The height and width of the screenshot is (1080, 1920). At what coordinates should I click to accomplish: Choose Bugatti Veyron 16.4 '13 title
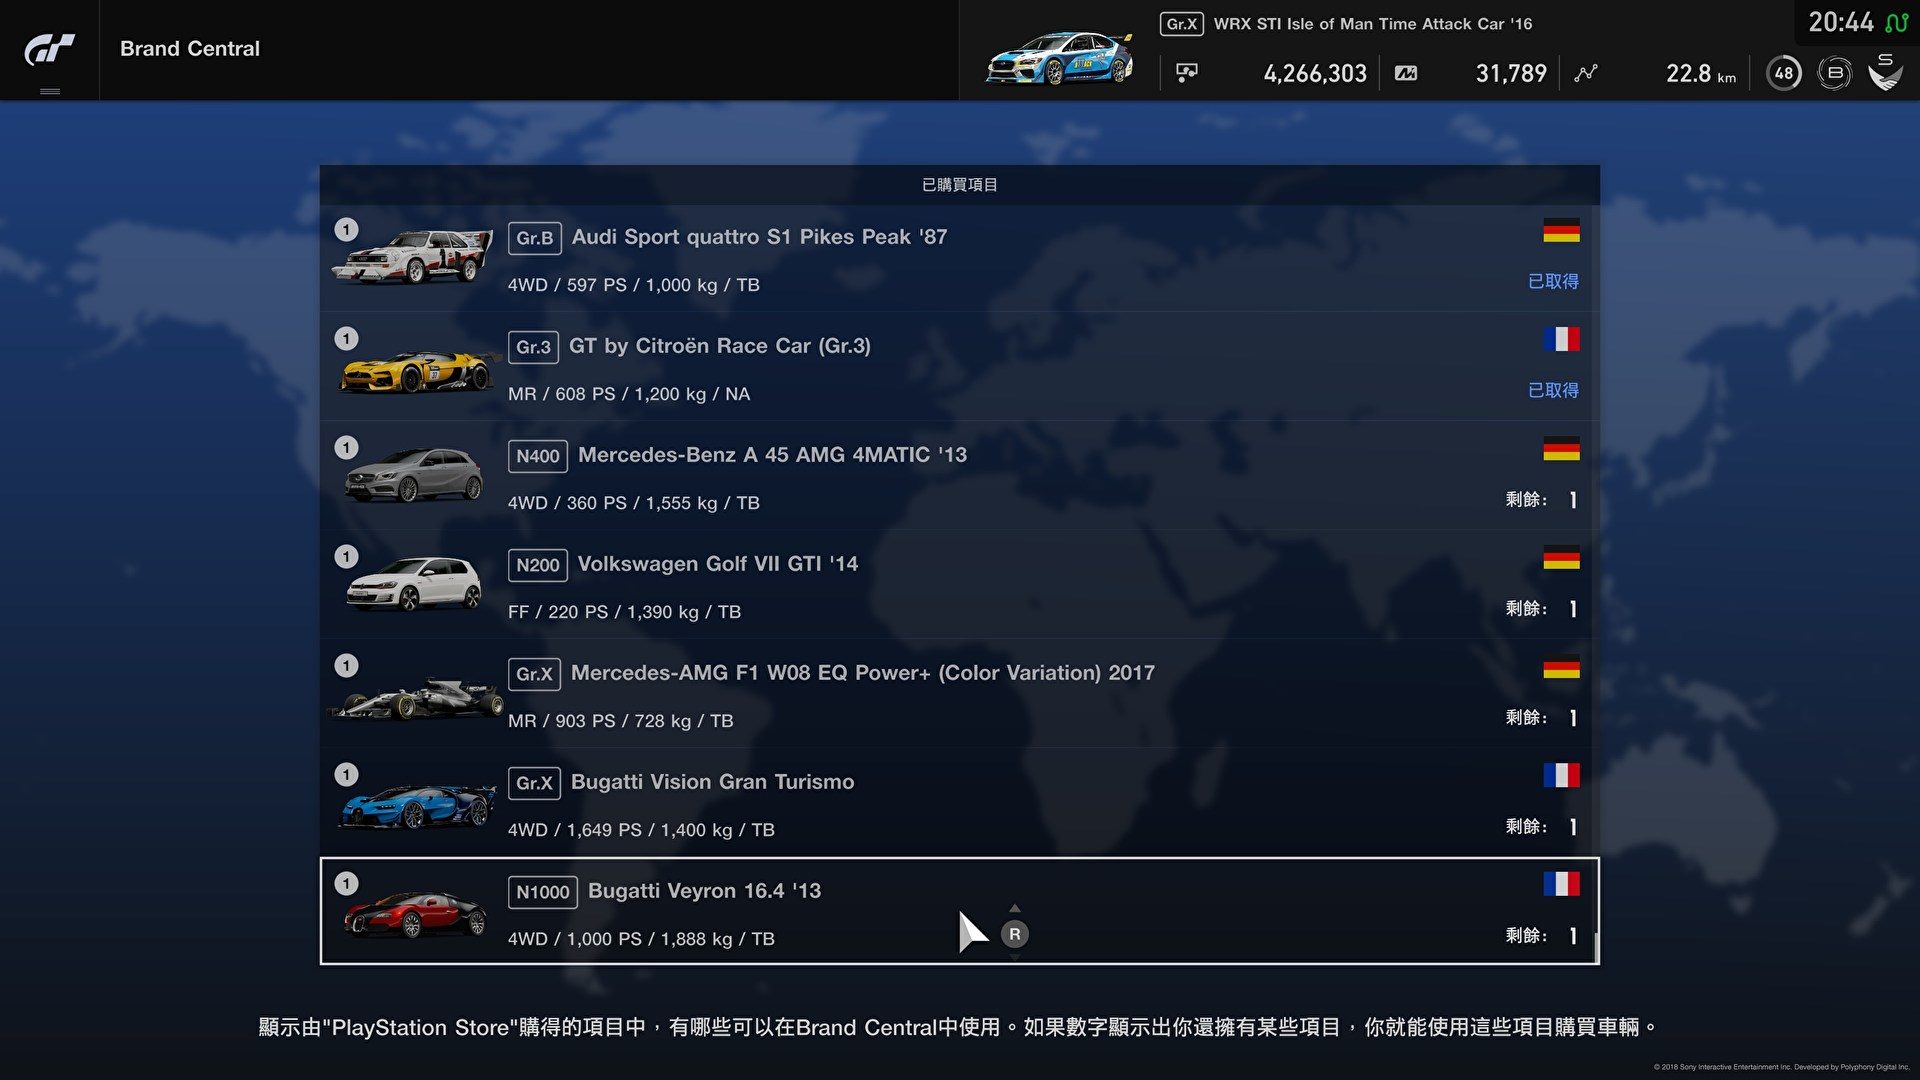704,891
